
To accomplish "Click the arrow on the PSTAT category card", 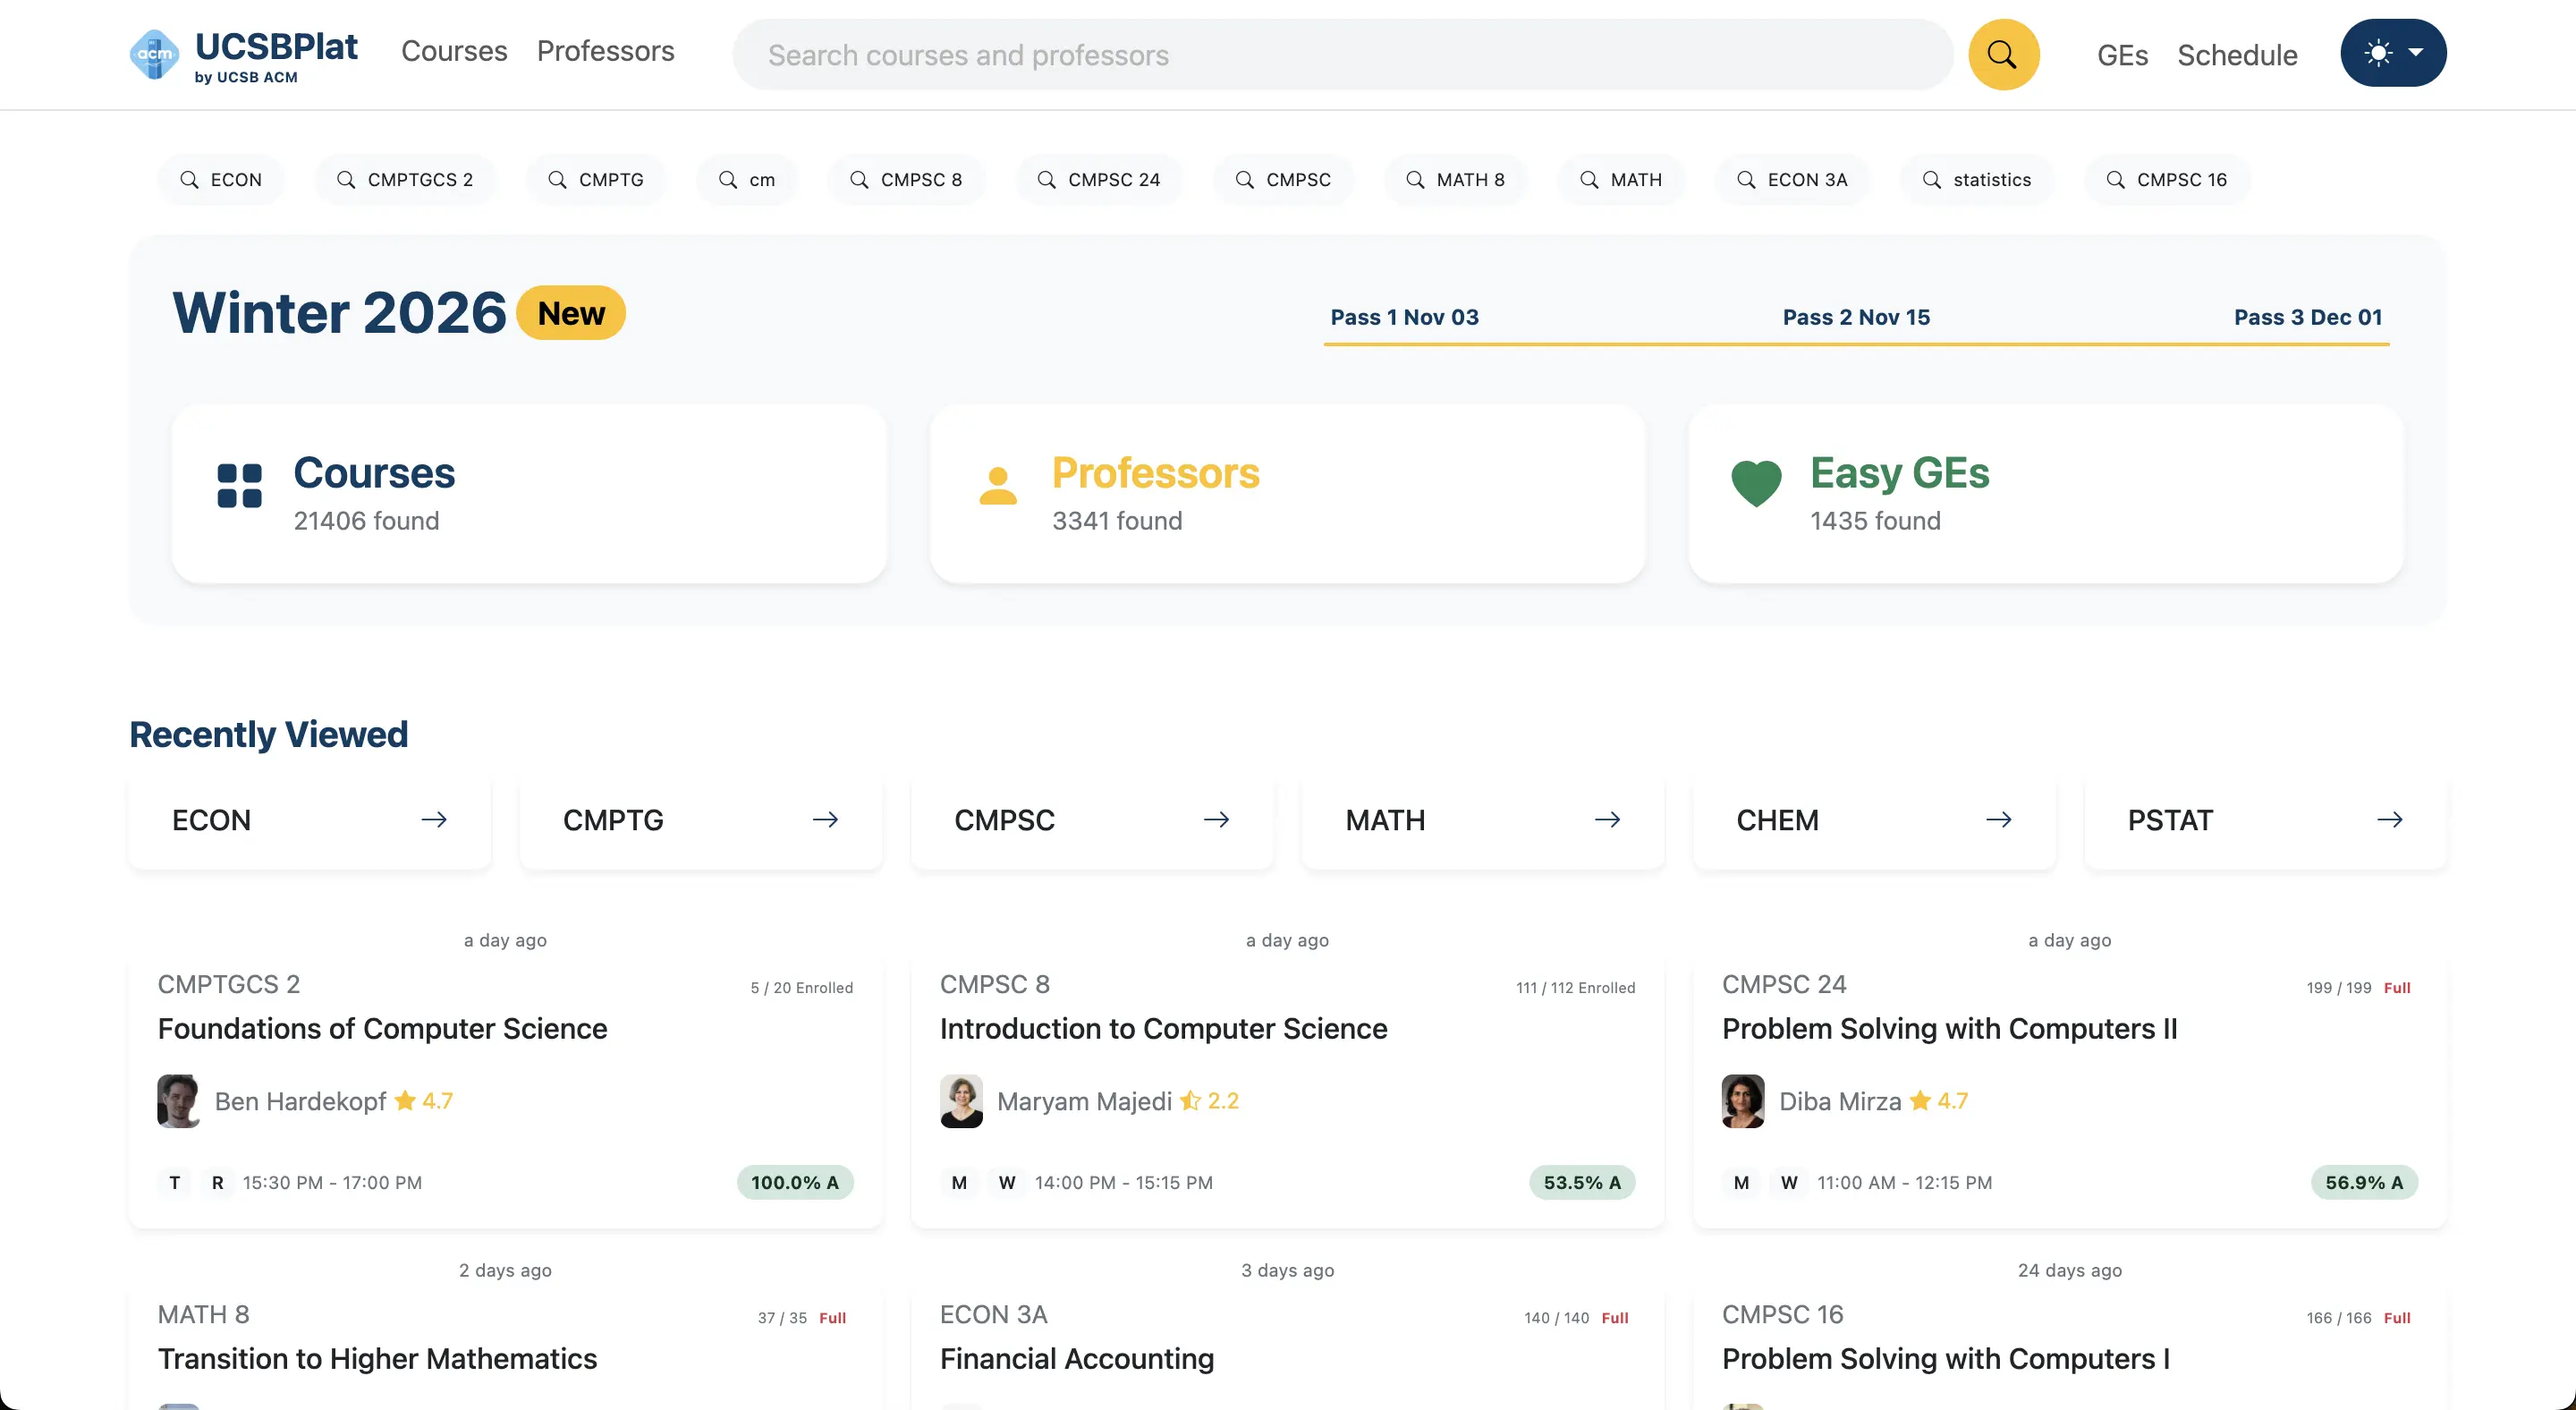I will [x=2389, y=819].
